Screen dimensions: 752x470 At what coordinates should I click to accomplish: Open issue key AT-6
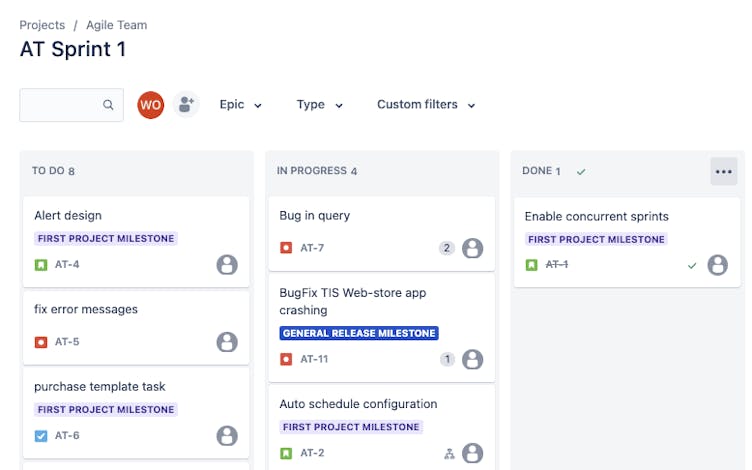click(67, 435)
